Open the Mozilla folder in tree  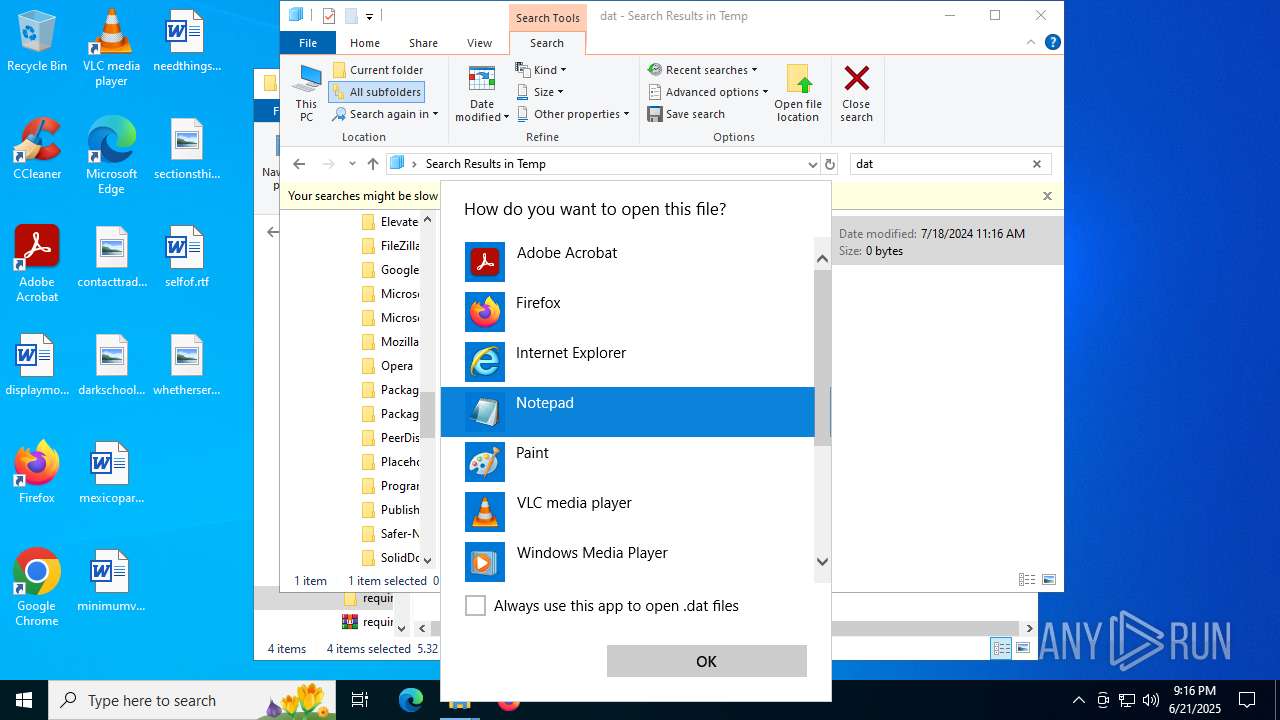tap(390, 342)
